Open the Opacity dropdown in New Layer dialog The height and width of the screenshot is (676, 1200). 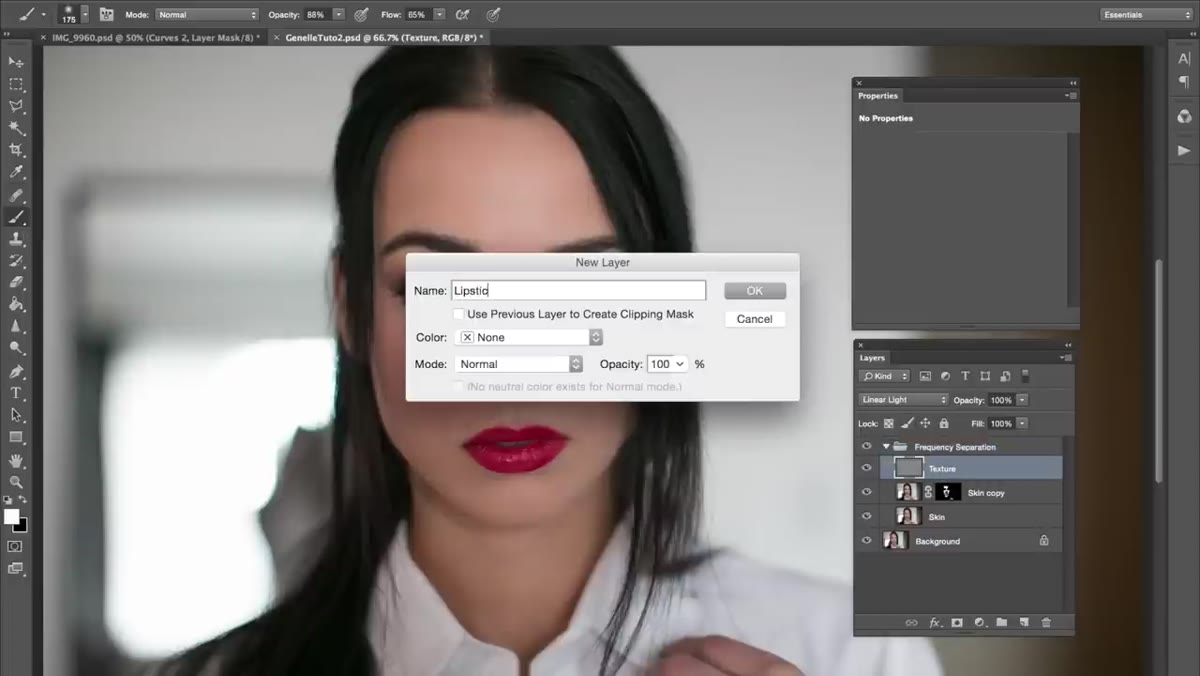point(681,364)
